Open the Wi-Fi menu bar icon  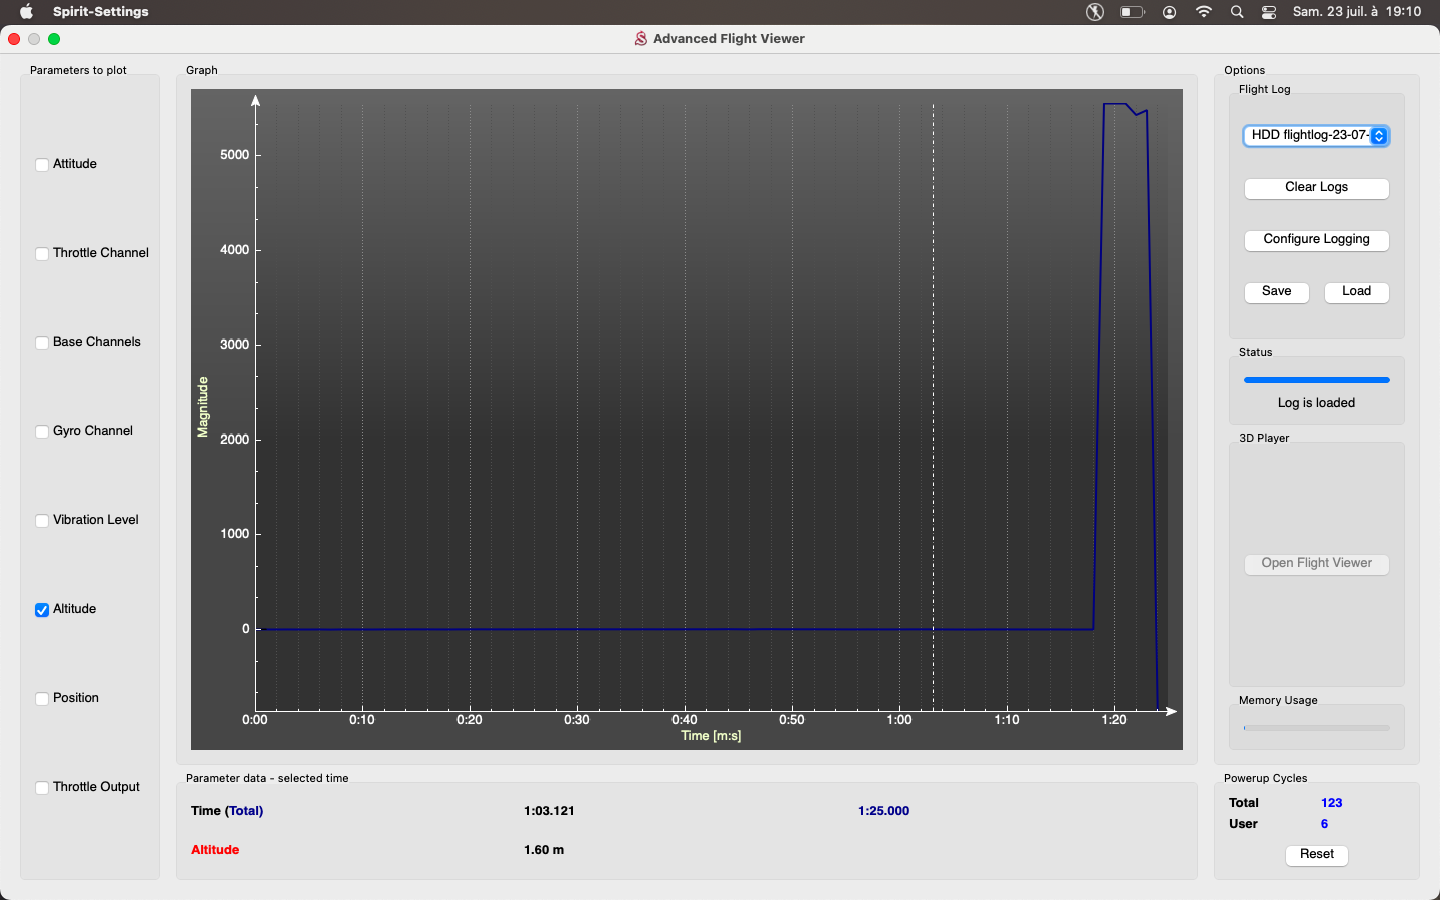pos(1204,12)
